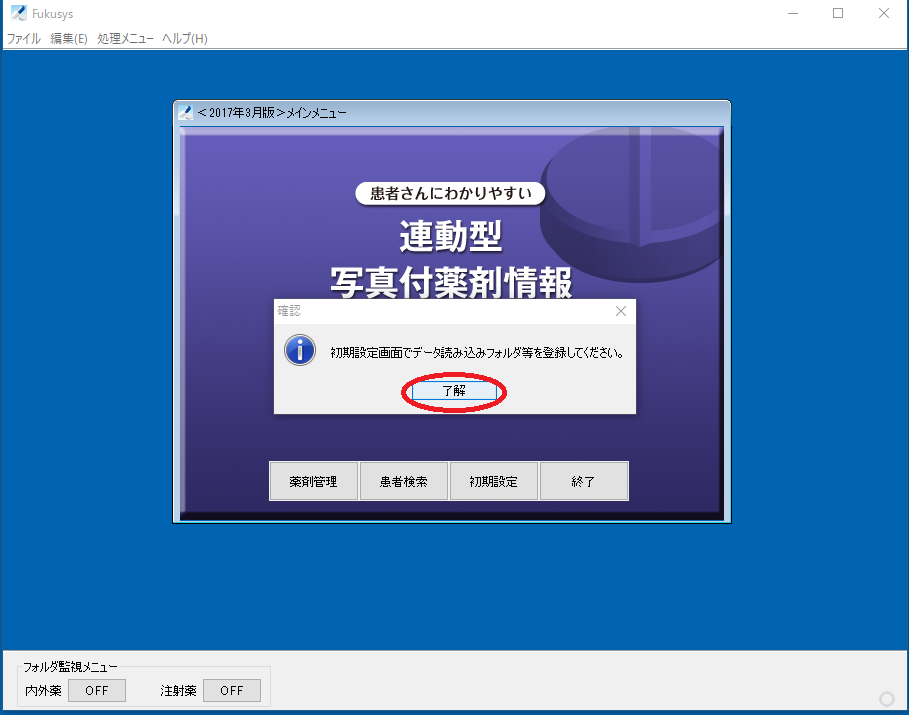The width and height of the screenshot is (909, 715).
Task: Click the 患者さんにわかりやすい label
Action: click(450, 193)
